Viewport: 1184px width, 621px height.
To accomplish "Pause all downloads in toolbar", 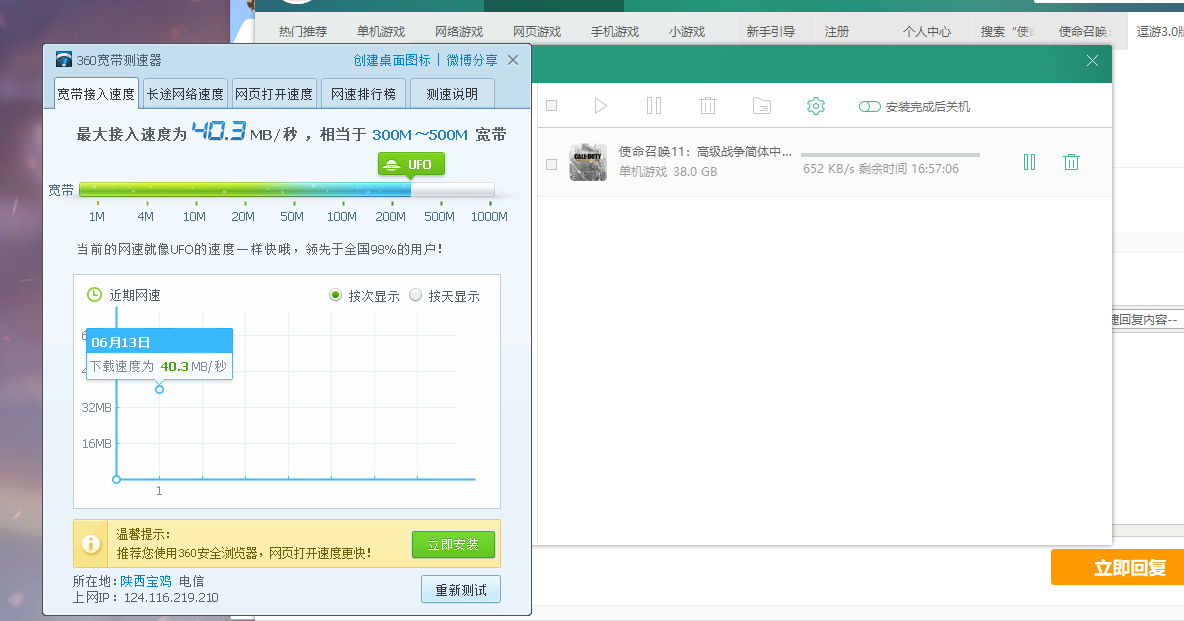I will (x=654, y=106).
